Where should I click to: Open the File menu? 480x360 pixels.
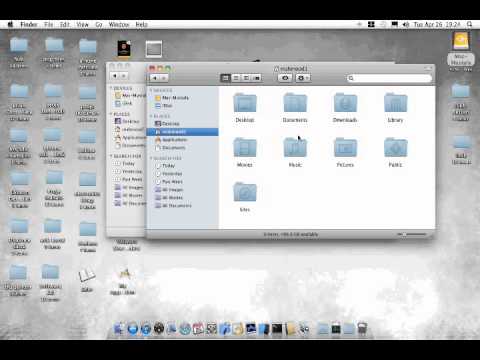(49, 24)
